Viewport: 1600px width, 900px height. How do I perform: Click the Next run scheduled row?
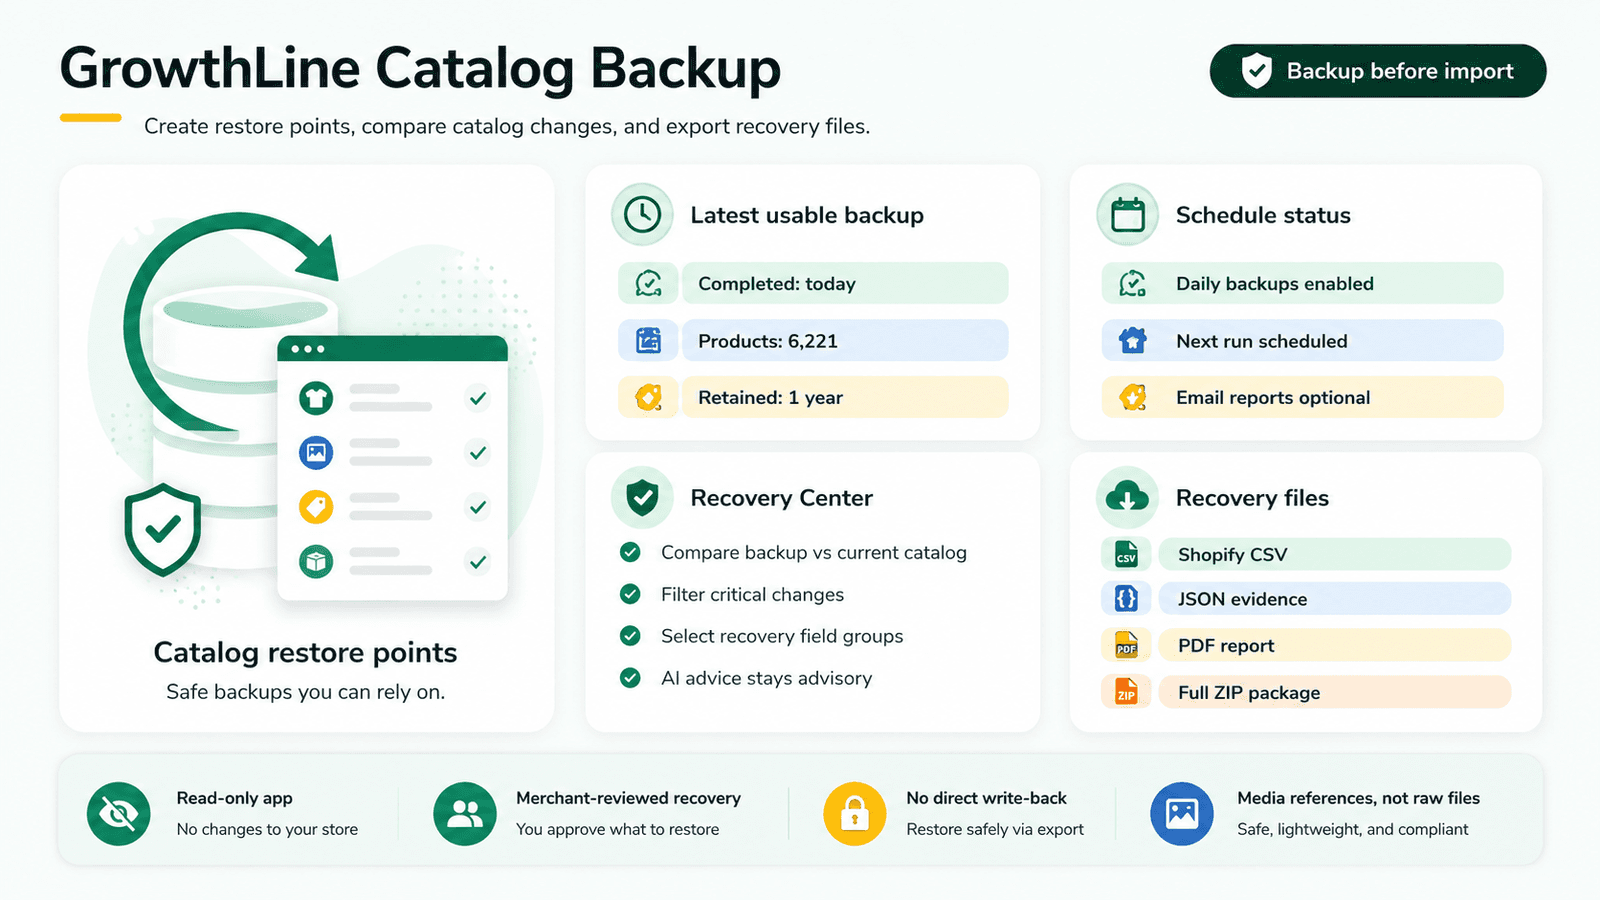coord(1302,341)
